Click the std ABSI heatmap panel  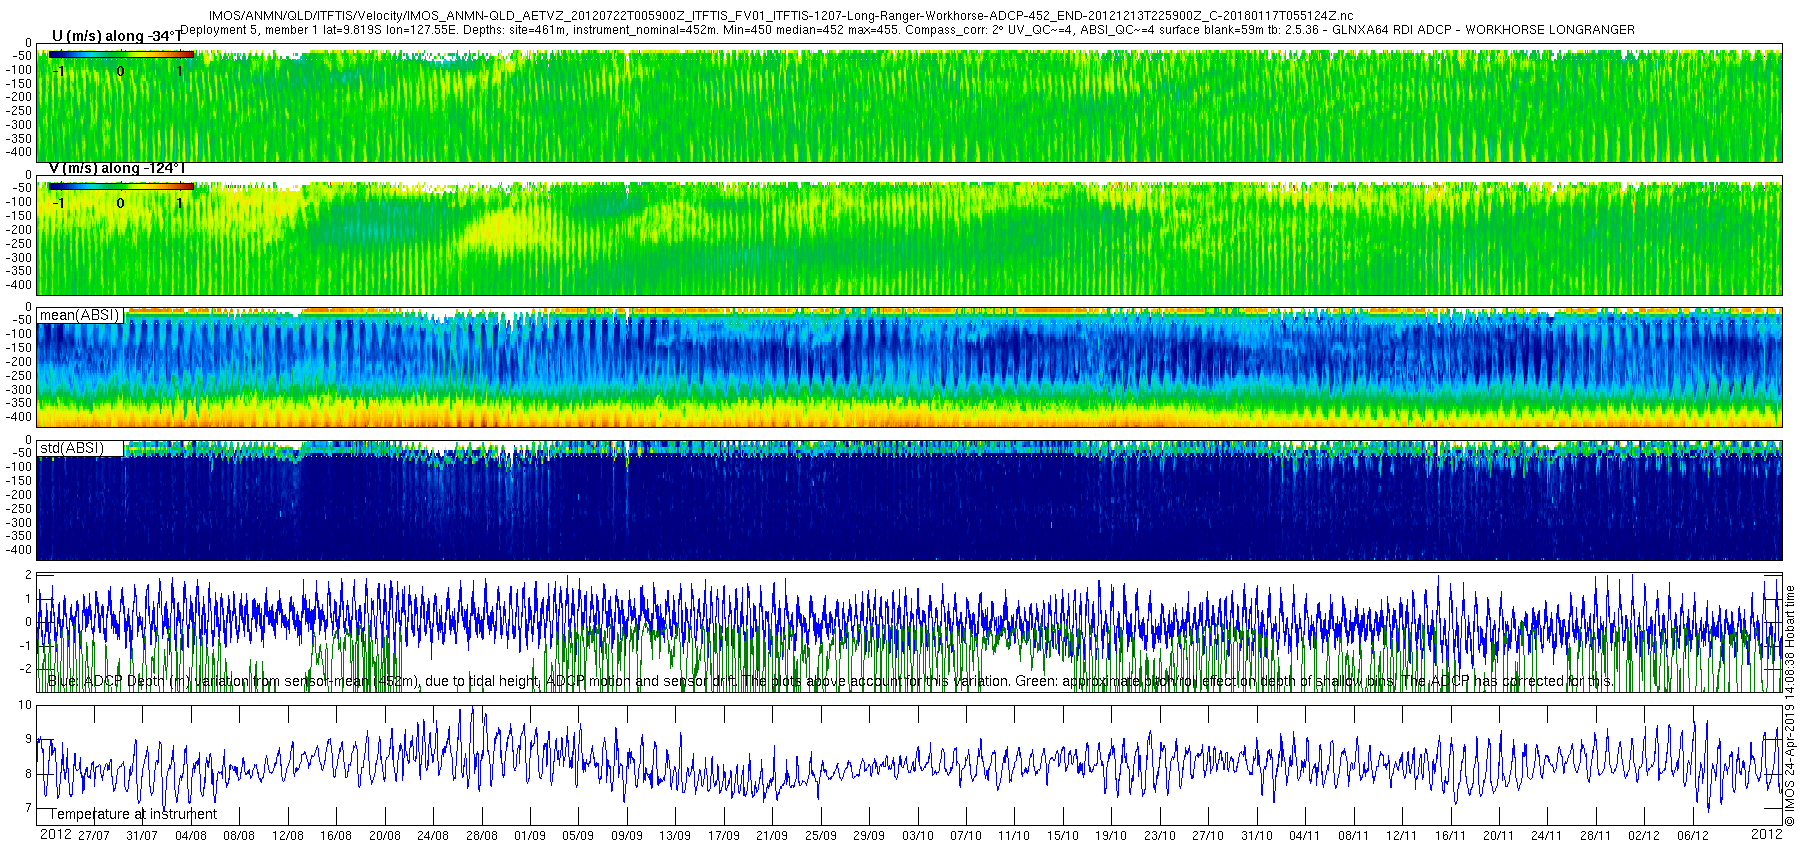[910, 500]
